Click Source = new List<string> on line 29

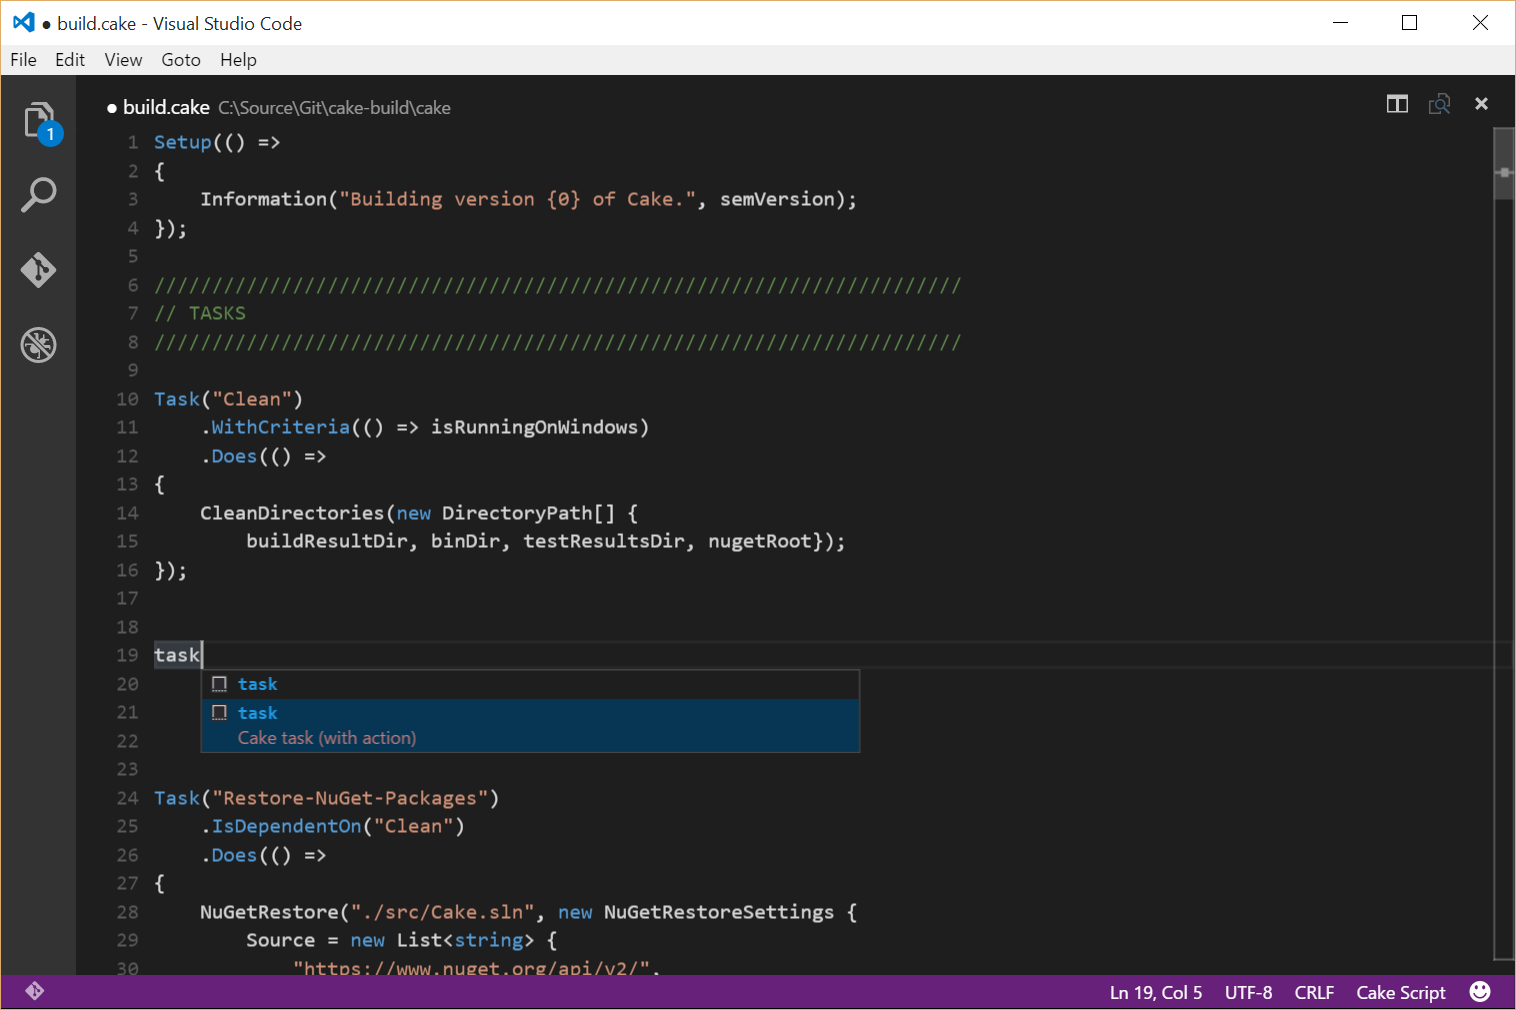(x=390, y=940)
